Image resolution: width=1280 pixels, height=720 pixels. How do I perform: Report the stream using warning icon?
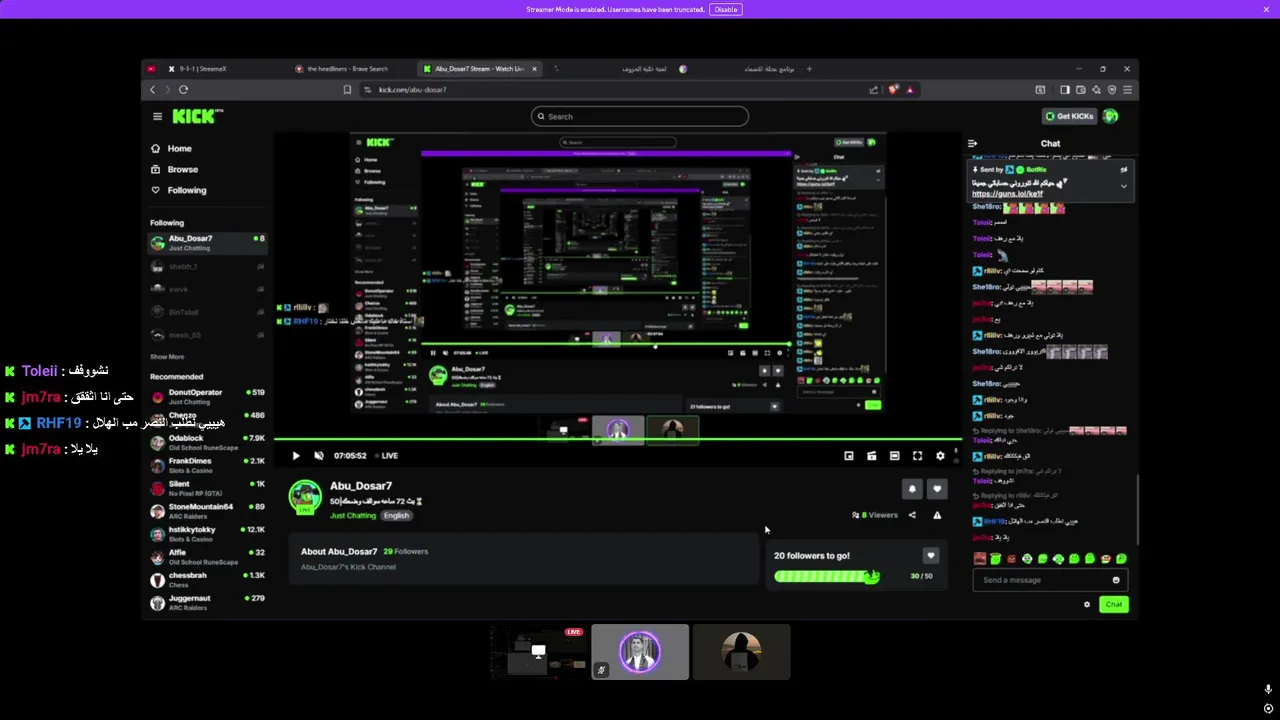(x=937, y=515)
